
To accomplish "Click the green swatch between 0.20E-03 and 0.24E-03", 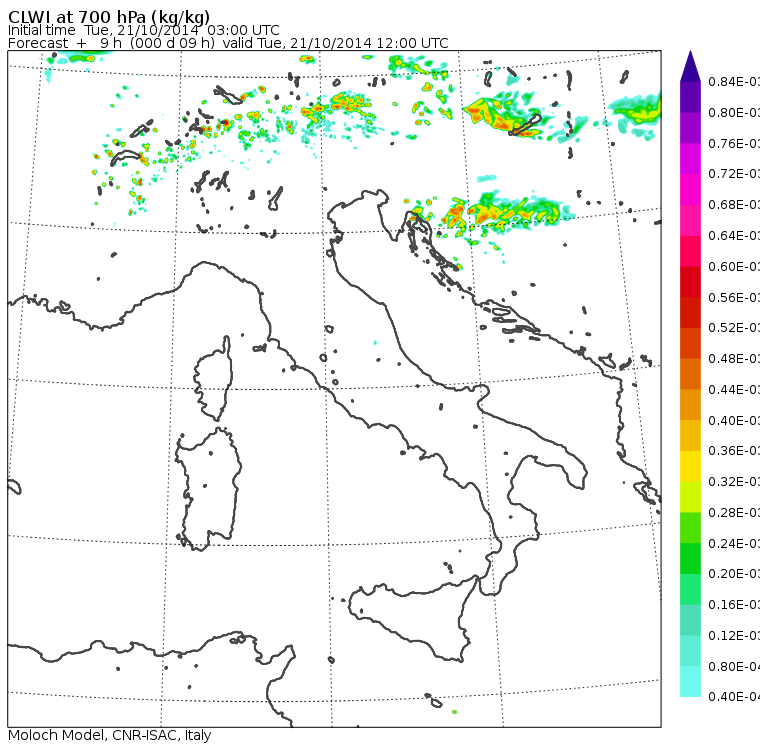I will [x=690, y=558].
